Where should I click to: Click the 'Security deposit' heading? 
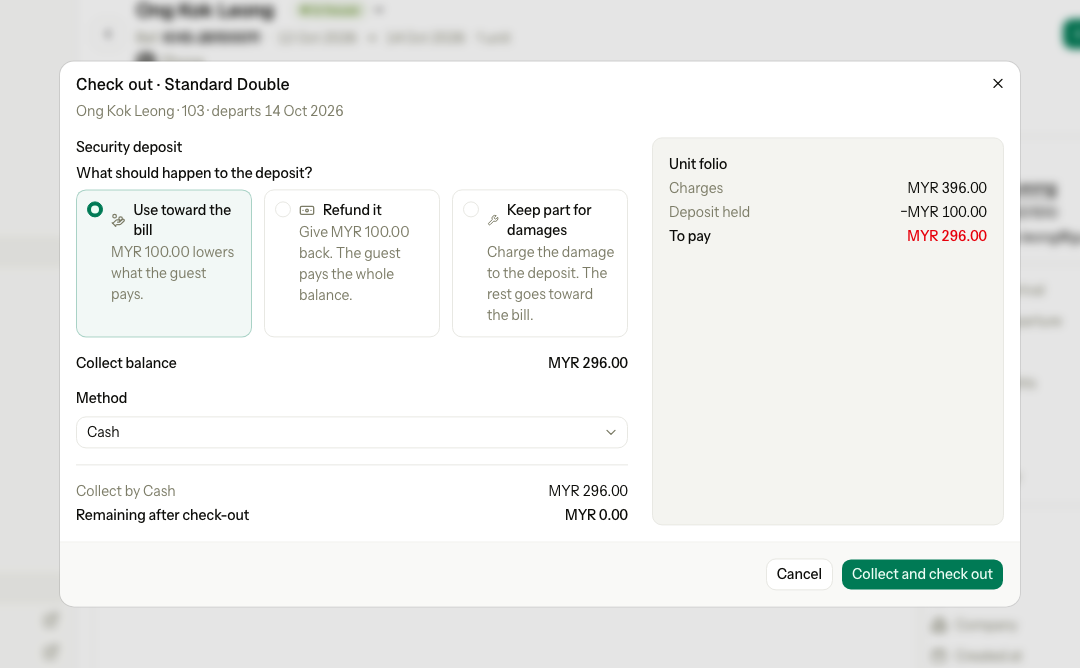click(x=129, y=147)
